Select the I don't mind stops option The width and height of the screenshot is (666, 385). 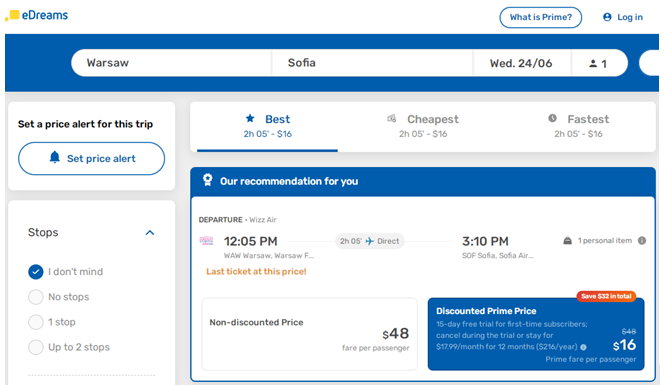(36, 272)
